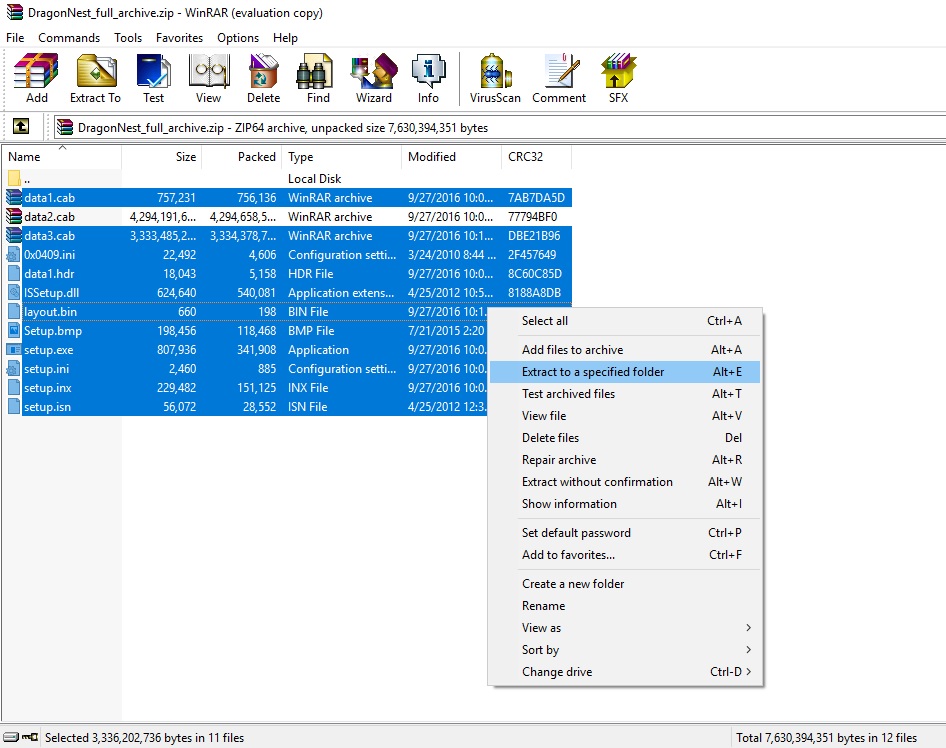Choose Select all in context menu
946x748 pixels.
click(625, 321)
